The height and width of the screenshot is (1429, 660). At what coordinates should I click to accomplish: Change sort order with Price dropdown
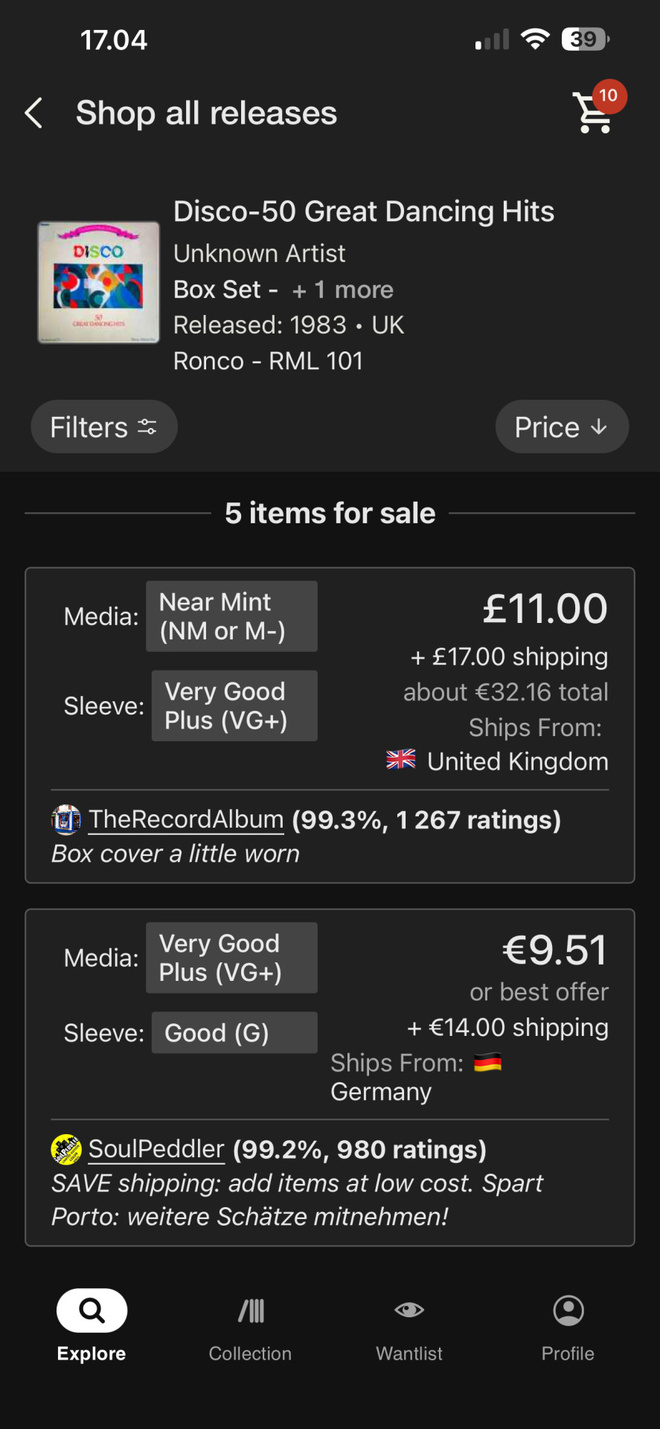(562, 427)
